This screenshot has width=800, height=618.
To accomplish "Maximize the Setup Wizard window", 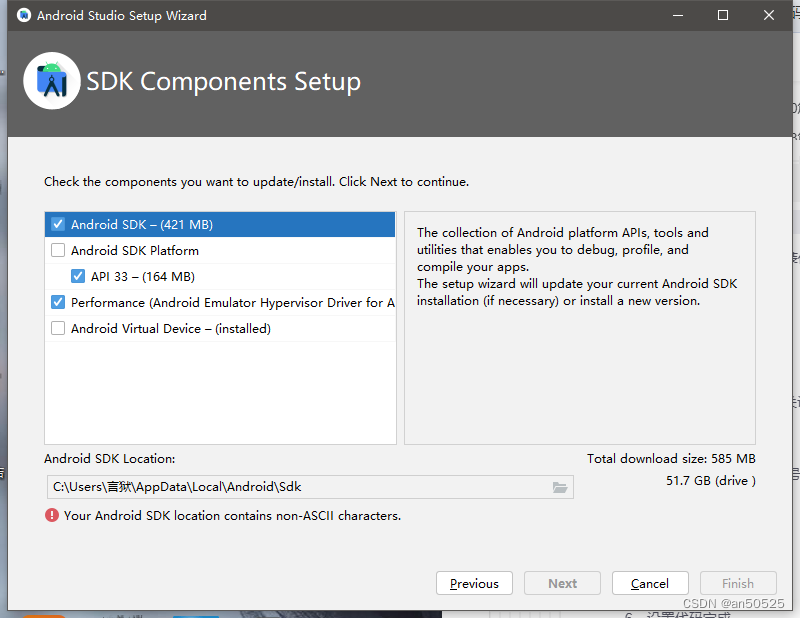I will coord(723,15).
